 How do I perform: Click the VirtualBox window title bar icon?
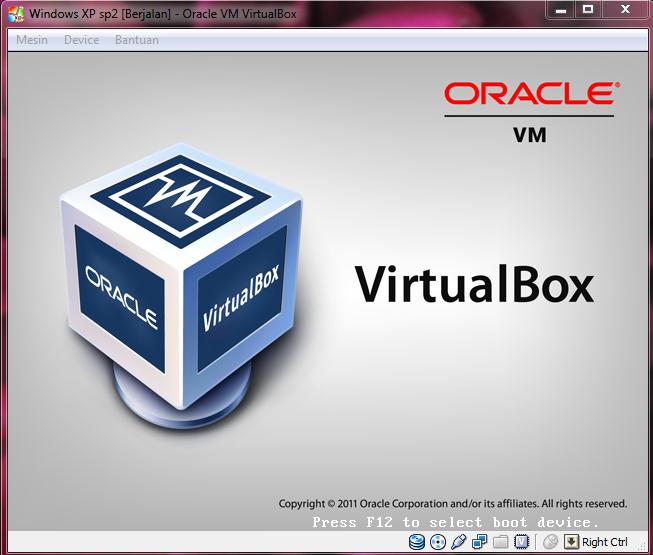point(16,14)
